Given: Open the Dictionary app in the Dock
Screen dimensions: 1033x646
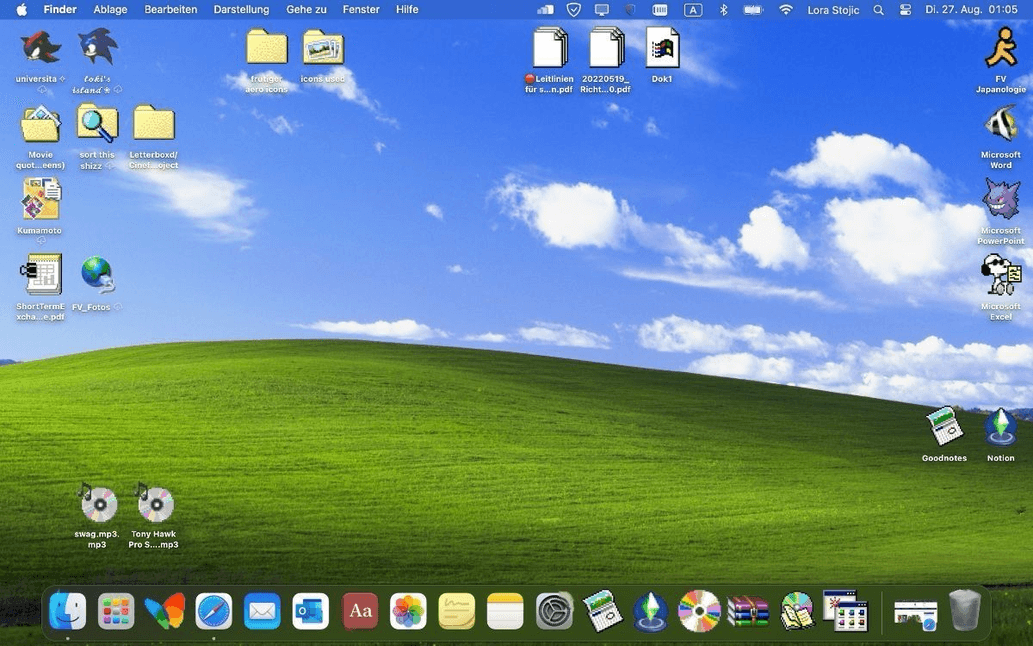Looking at the screenshot, I should (x=360, y=611).
